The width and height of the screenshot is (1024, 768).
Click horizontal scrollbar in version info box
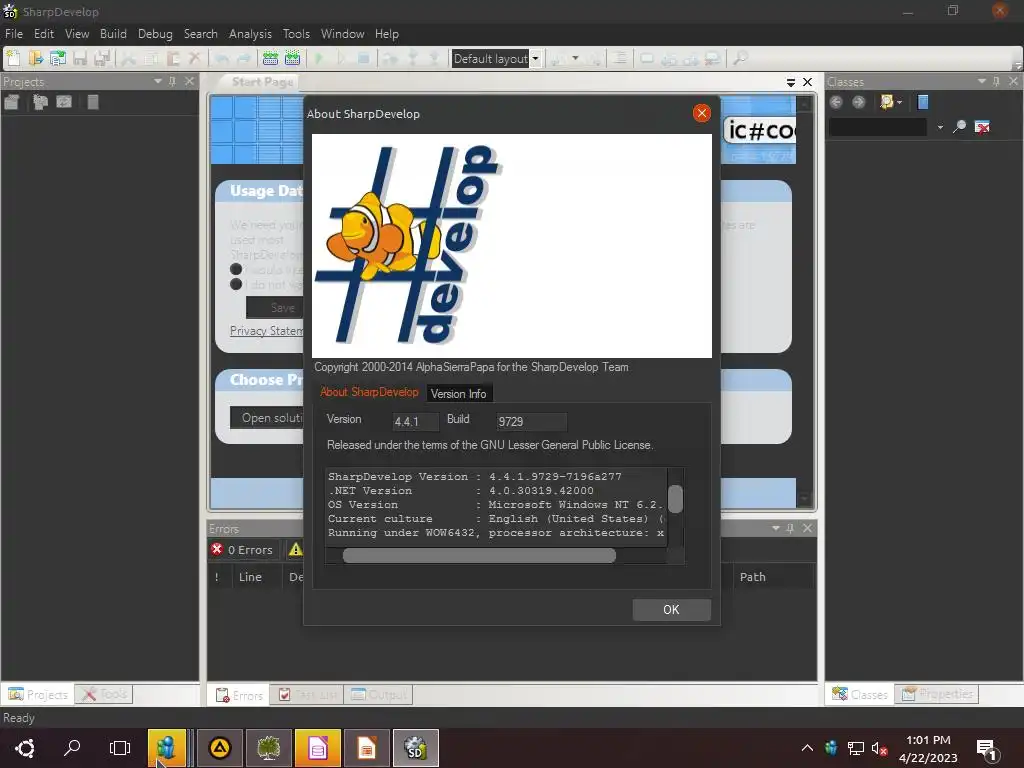click(479, 556)
